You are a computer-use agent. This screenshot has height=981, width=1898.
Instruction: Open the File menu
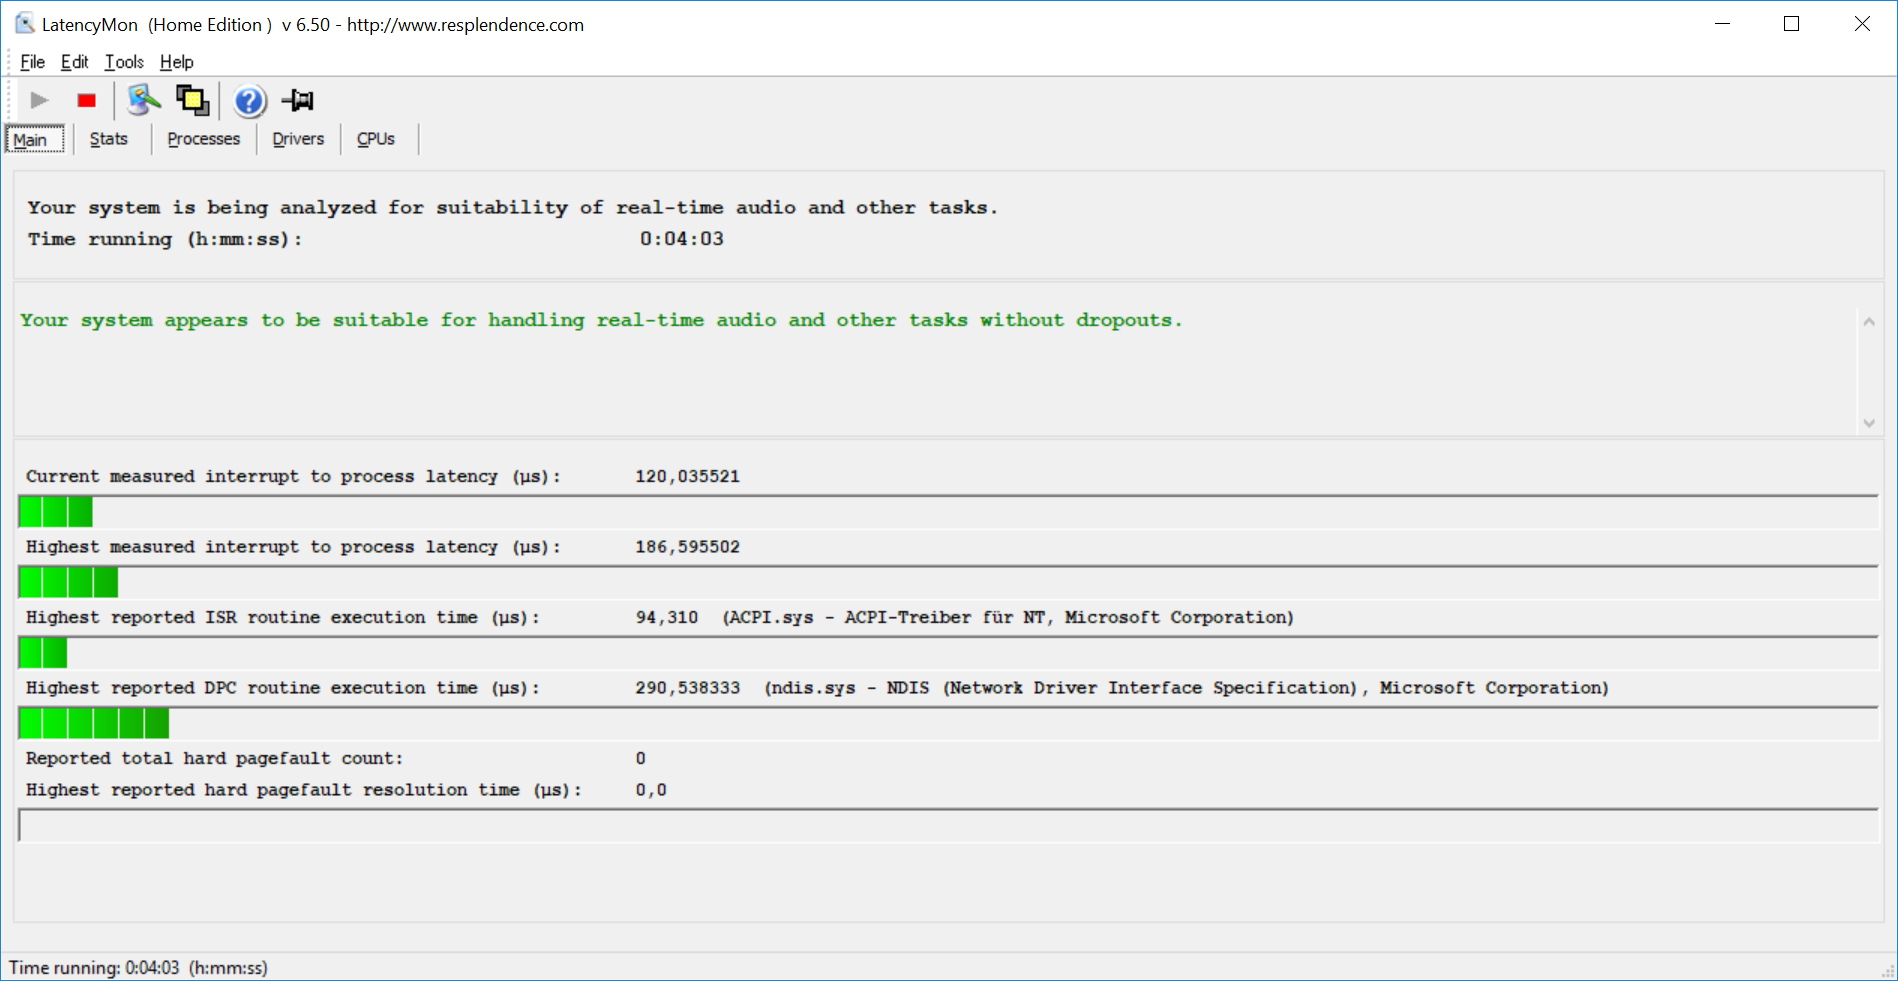coord(32,62)
